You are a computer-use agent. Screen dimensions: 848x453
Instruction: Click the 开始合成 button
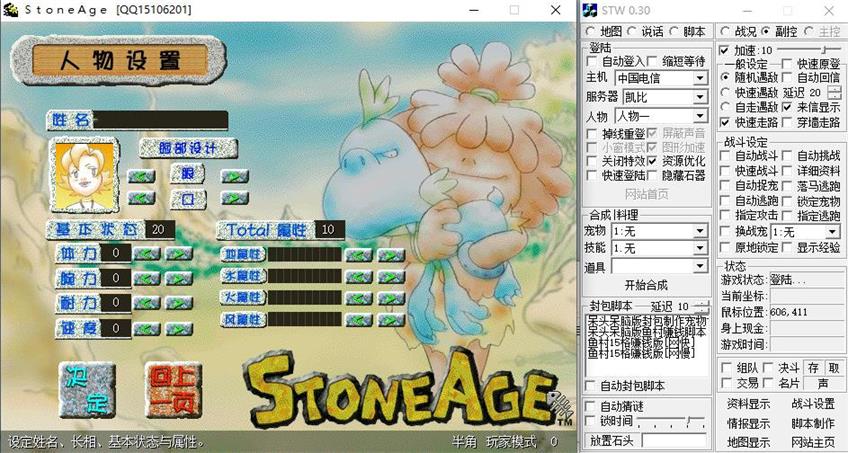coord(645,285)
